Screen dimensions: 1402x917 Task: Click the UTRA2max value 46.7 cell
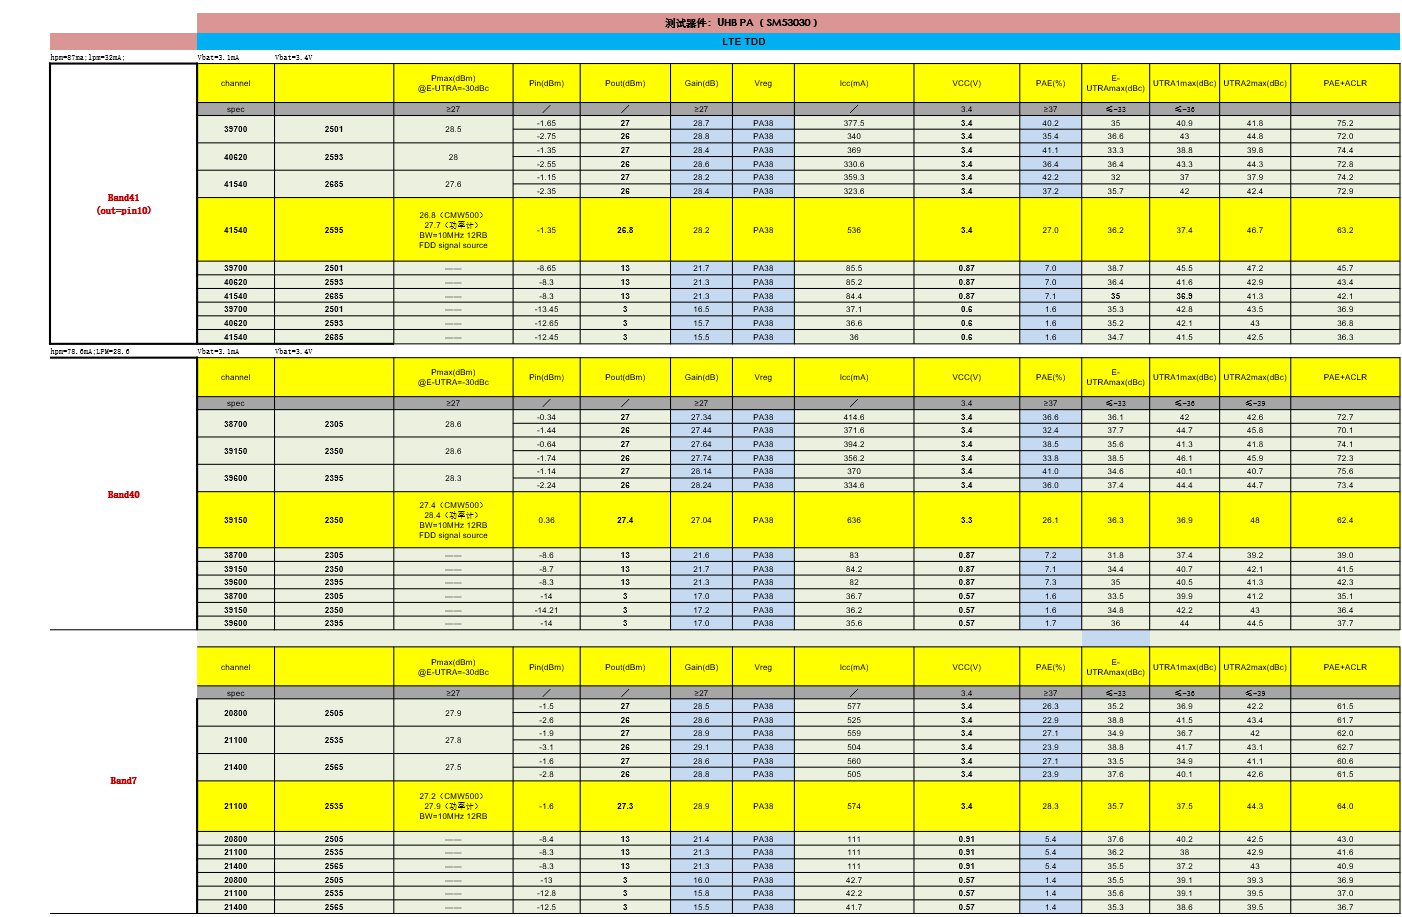point(1254,230)
